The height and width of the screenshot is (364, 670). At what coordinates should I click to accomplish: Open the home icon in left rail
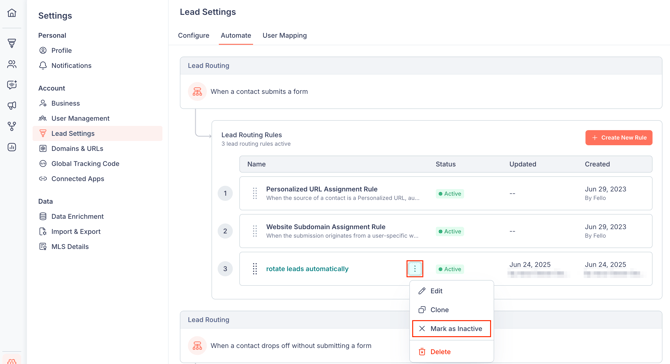coord(12,13)
